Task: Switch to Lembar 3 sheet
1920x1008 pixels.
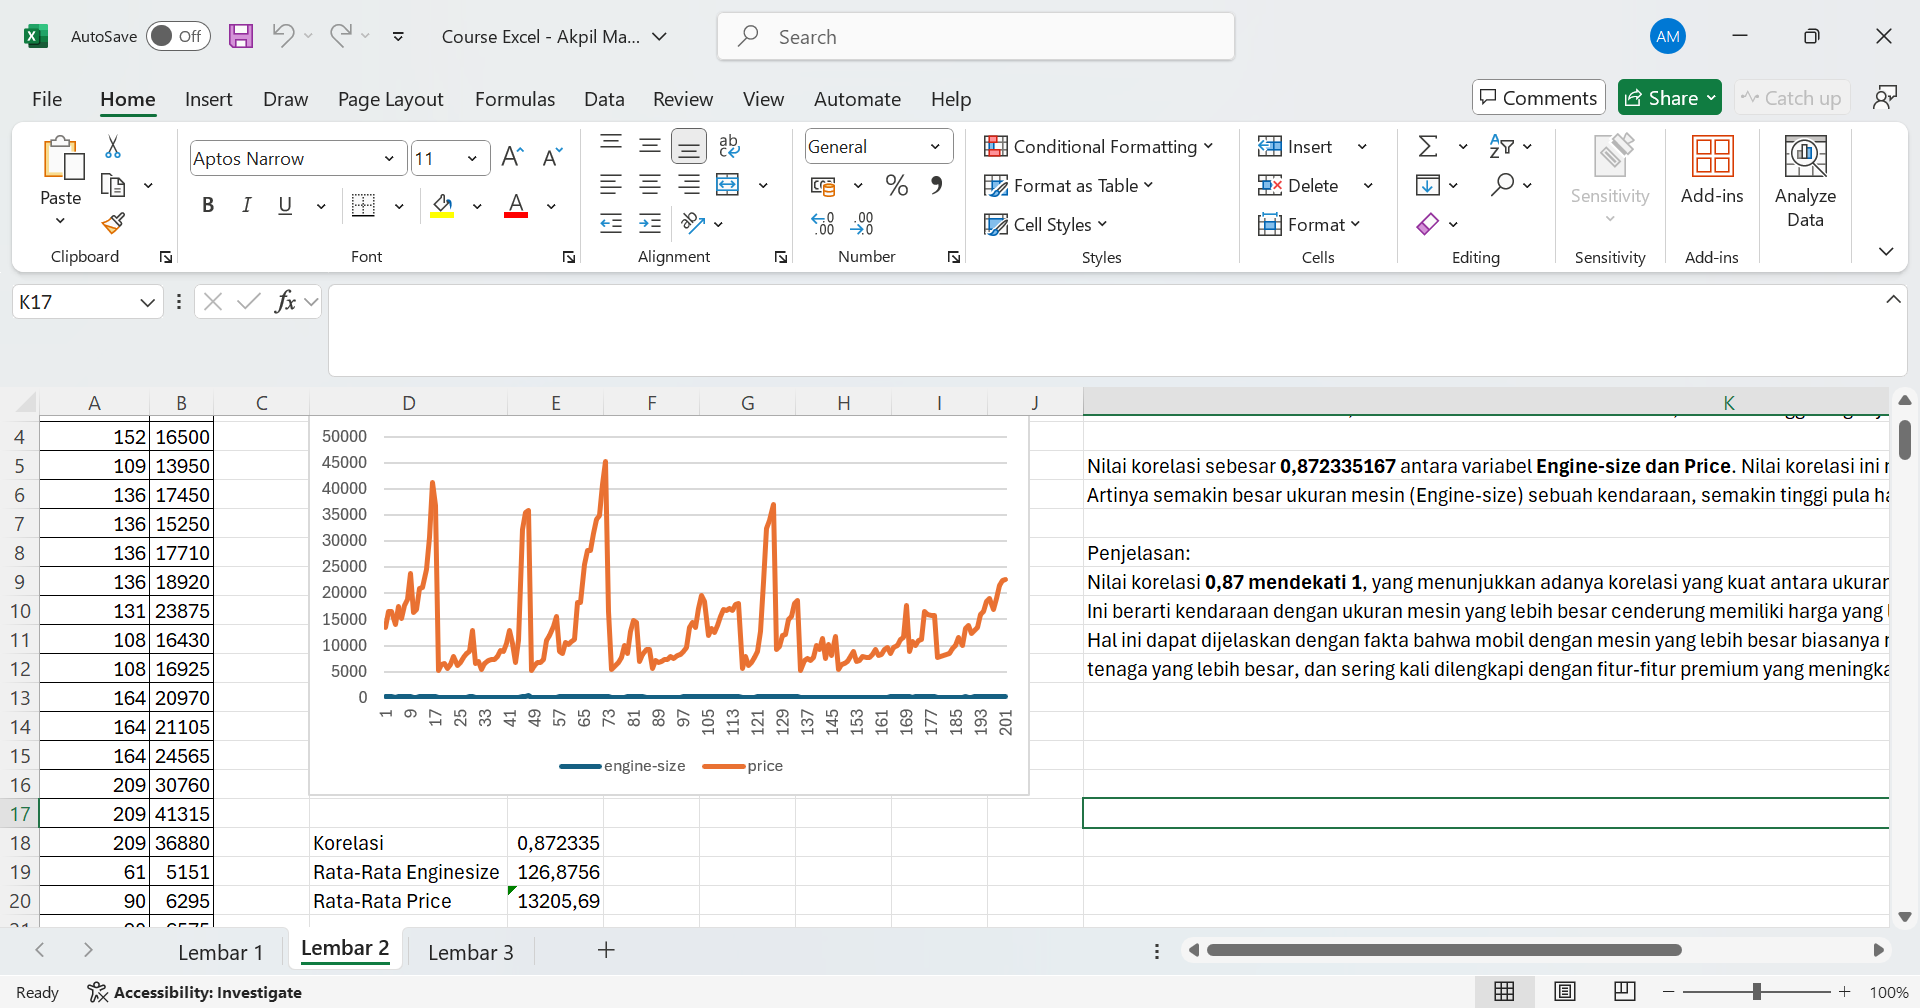Action: coord(470,952)
